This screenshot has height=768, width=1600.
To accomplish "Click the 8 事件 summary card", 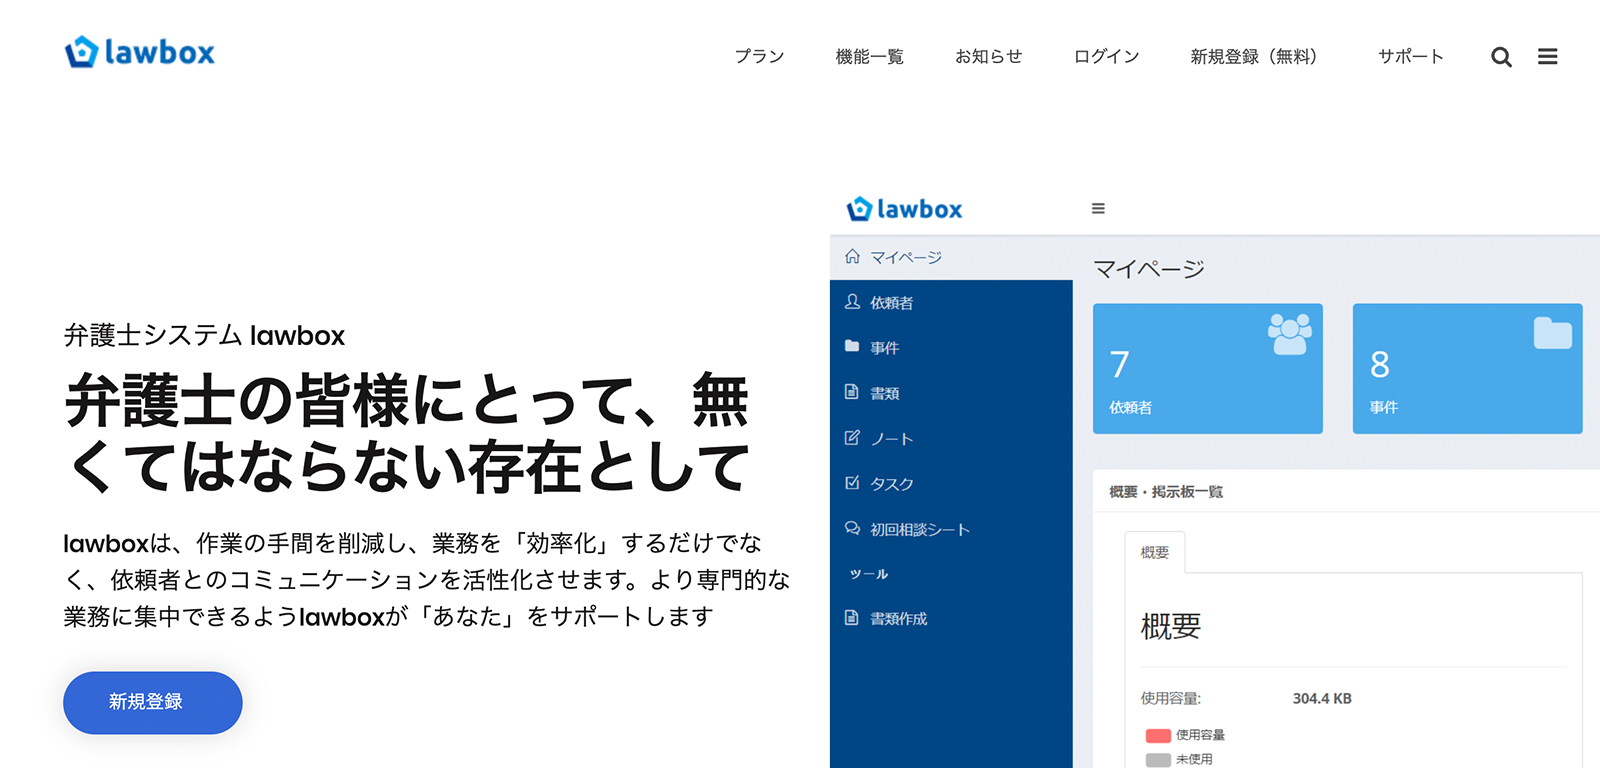I will tap(1468, 369).
